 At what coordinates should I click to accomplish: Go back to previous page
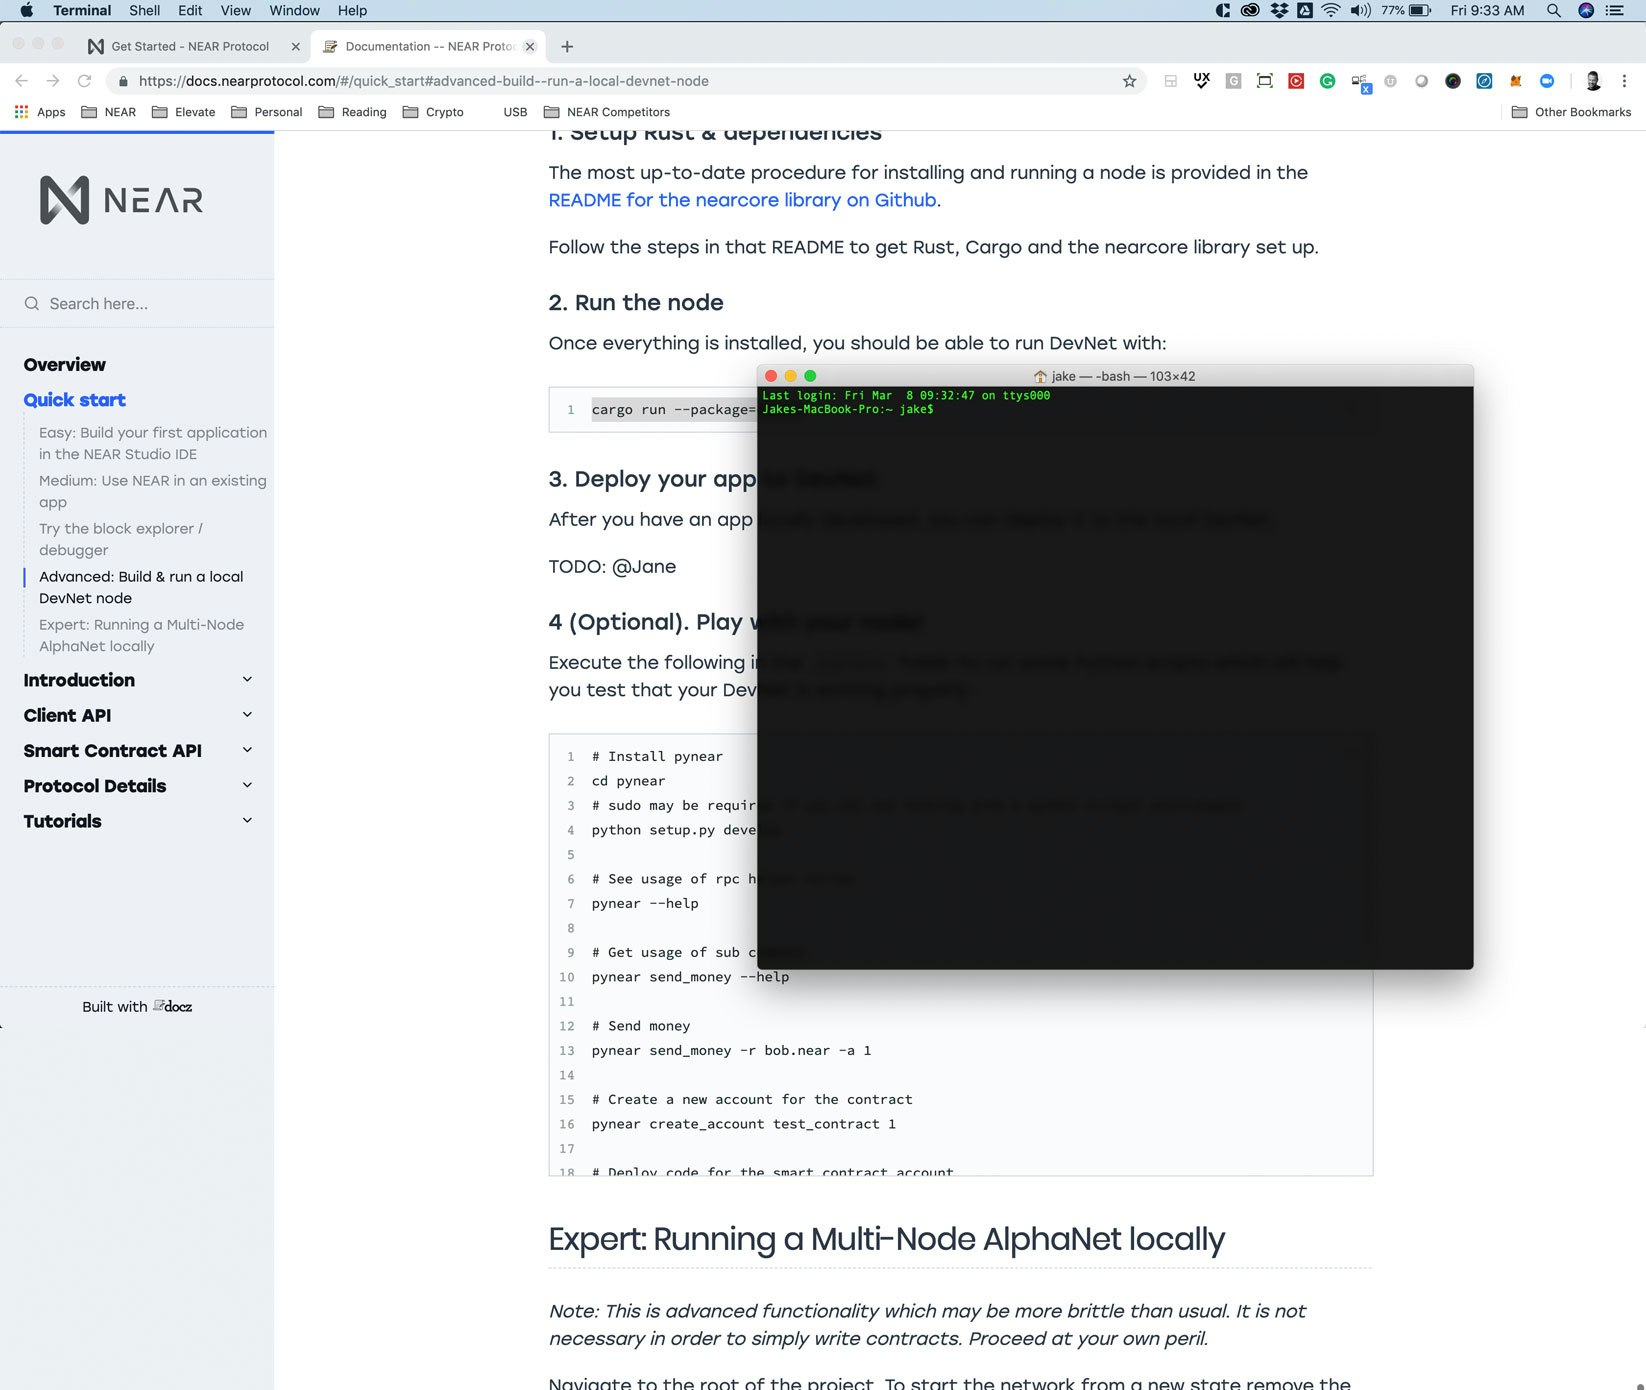tap(22, 81)
